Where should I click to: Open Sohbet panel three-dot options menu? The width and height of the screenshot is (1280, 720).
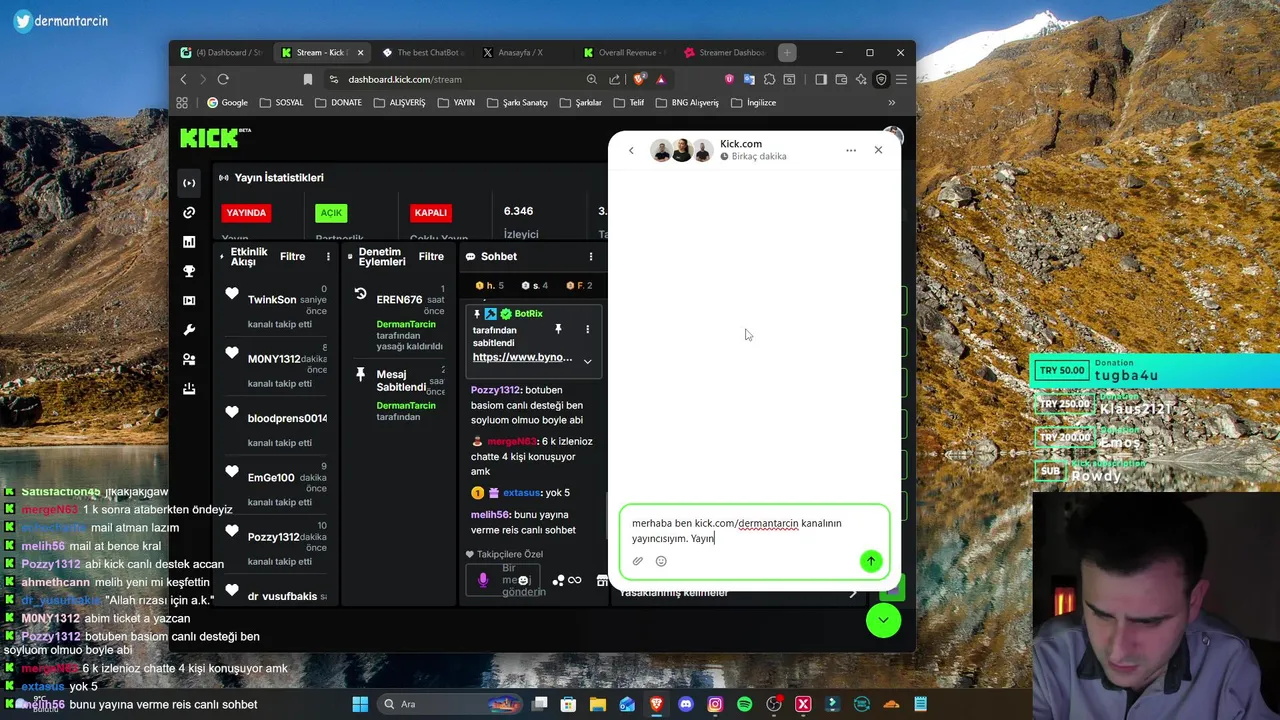tap(590, 257)
